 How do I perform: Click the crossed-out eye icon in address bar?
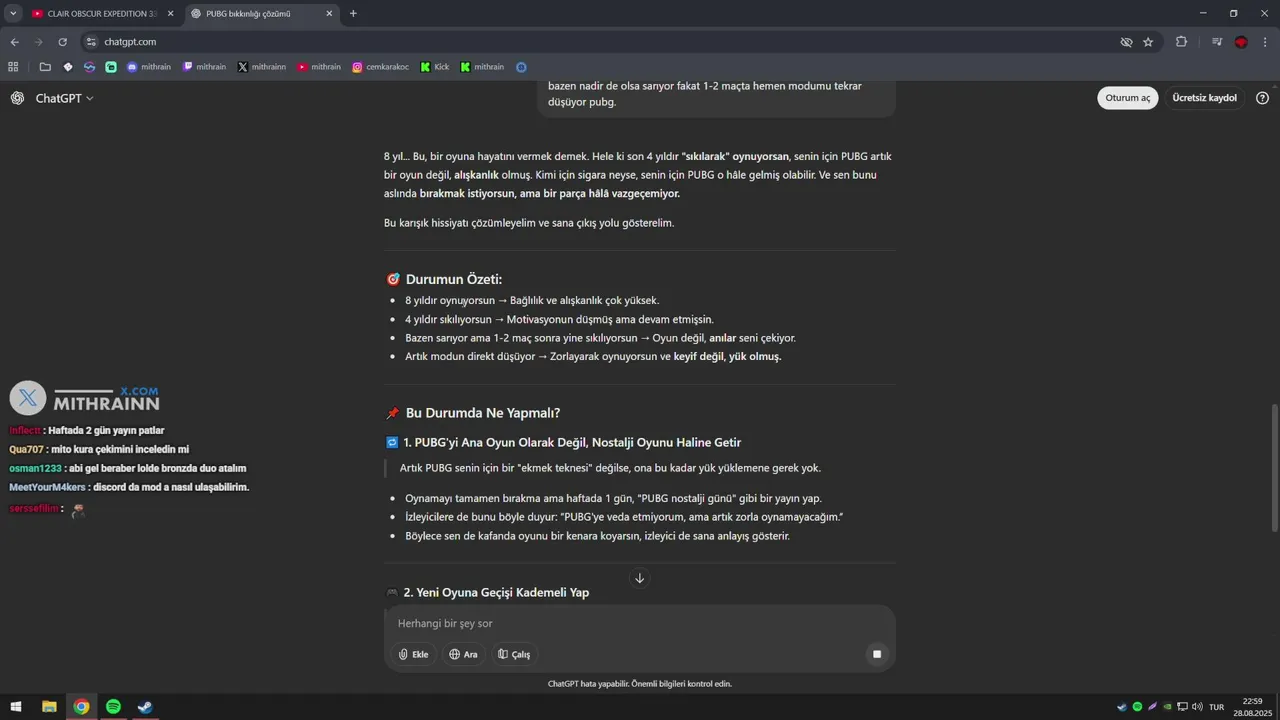pos(1126,42)
